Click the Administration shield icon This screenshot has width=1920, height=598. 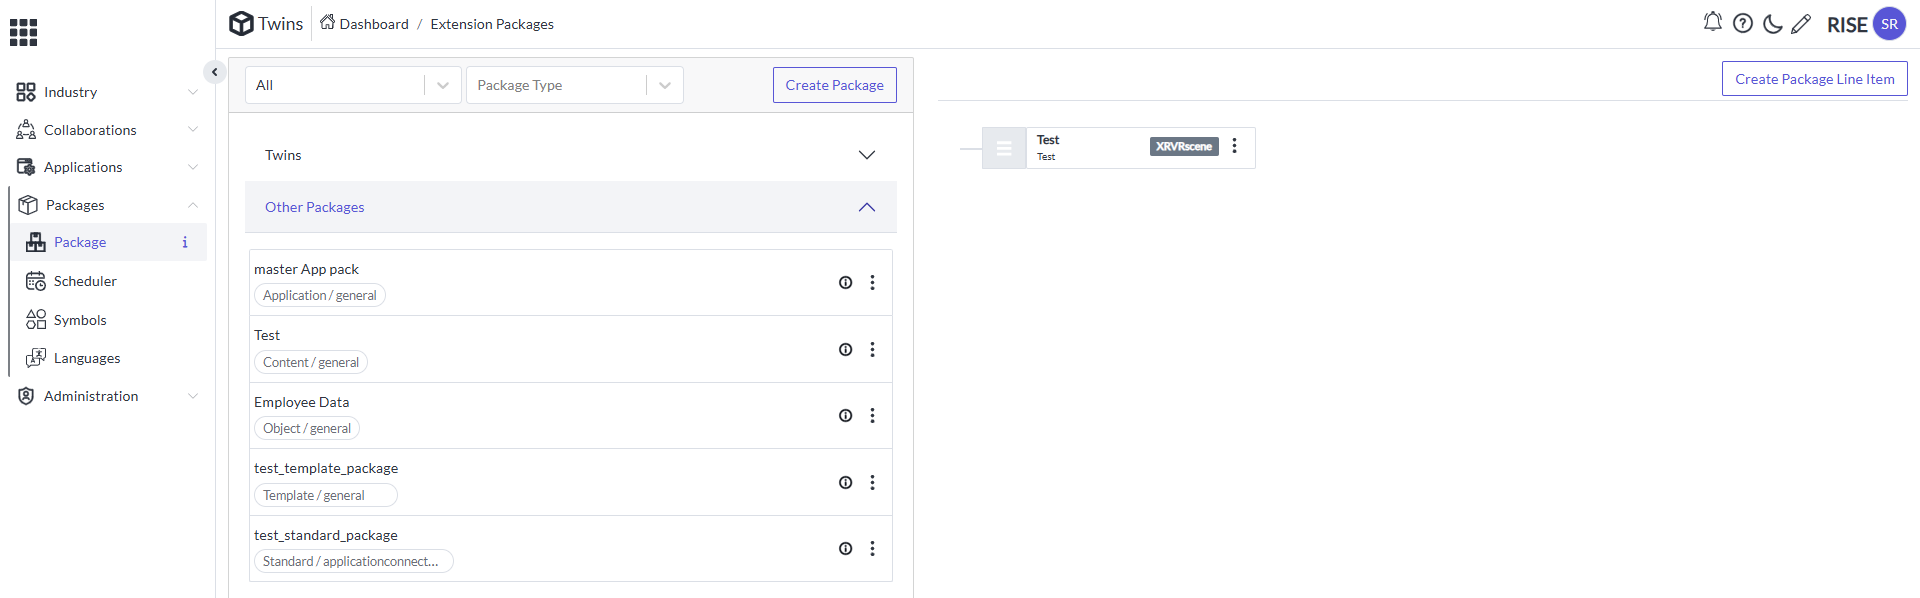tap(26, 396)
